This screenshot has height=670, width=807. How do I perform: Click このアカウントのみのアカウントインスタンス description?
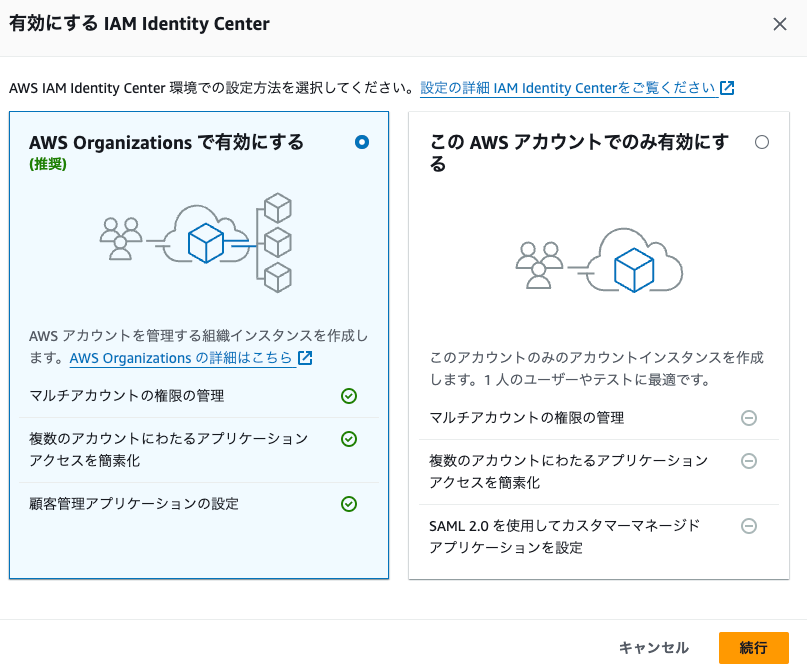coord(597,368)
